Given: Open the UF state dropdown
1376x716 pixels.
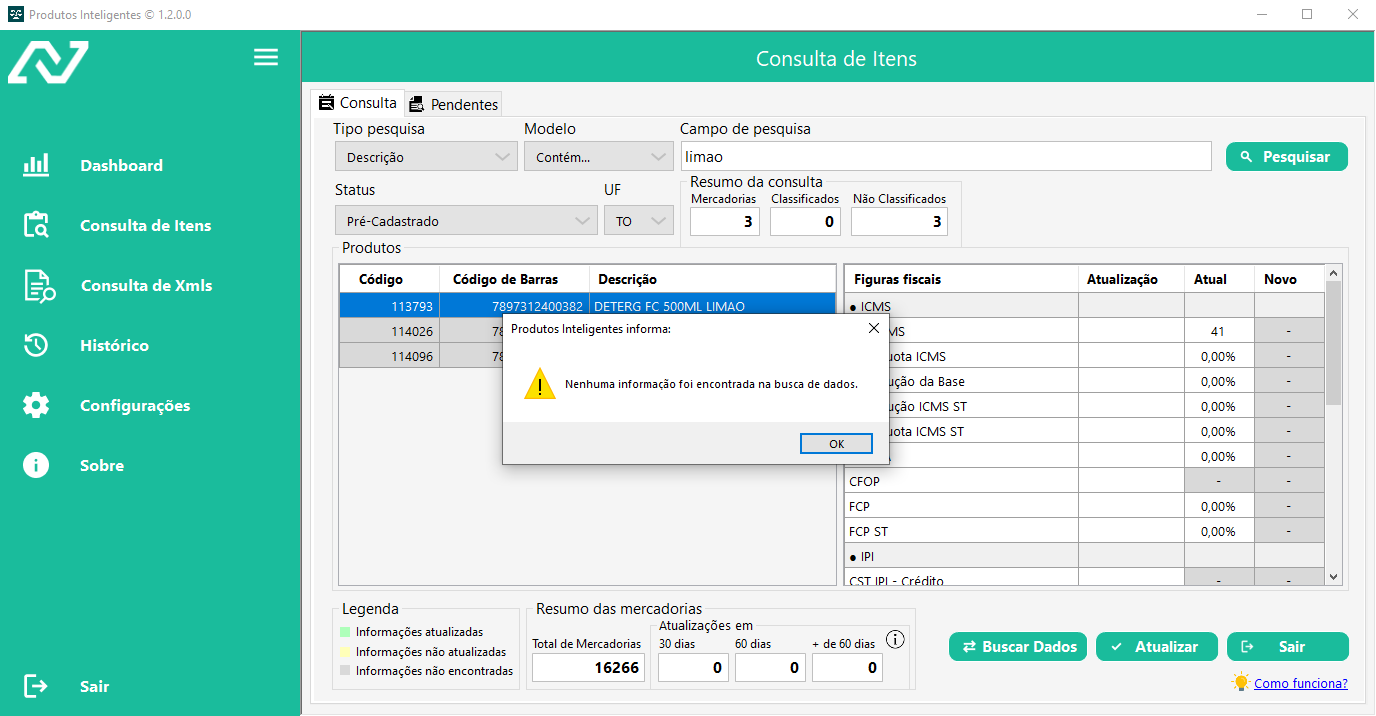Looking at the screenshot, I should click(x=638, y=221).
